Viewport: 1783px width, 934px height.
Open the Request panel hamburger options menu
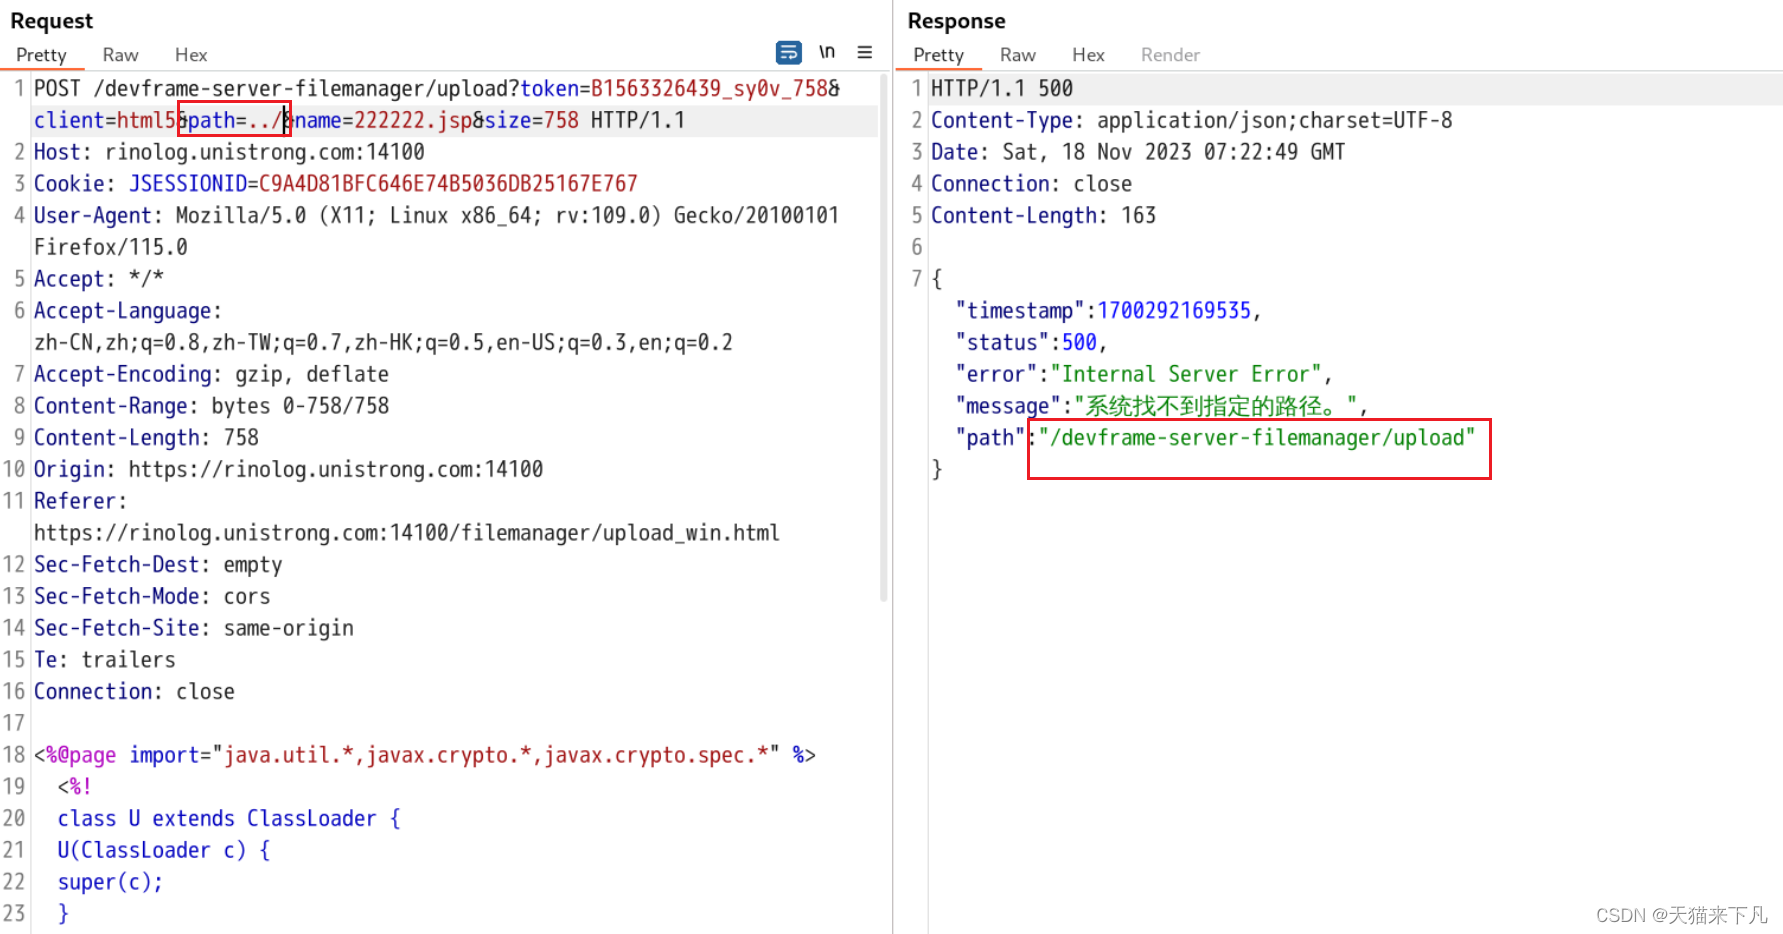[x=865, y=52]
